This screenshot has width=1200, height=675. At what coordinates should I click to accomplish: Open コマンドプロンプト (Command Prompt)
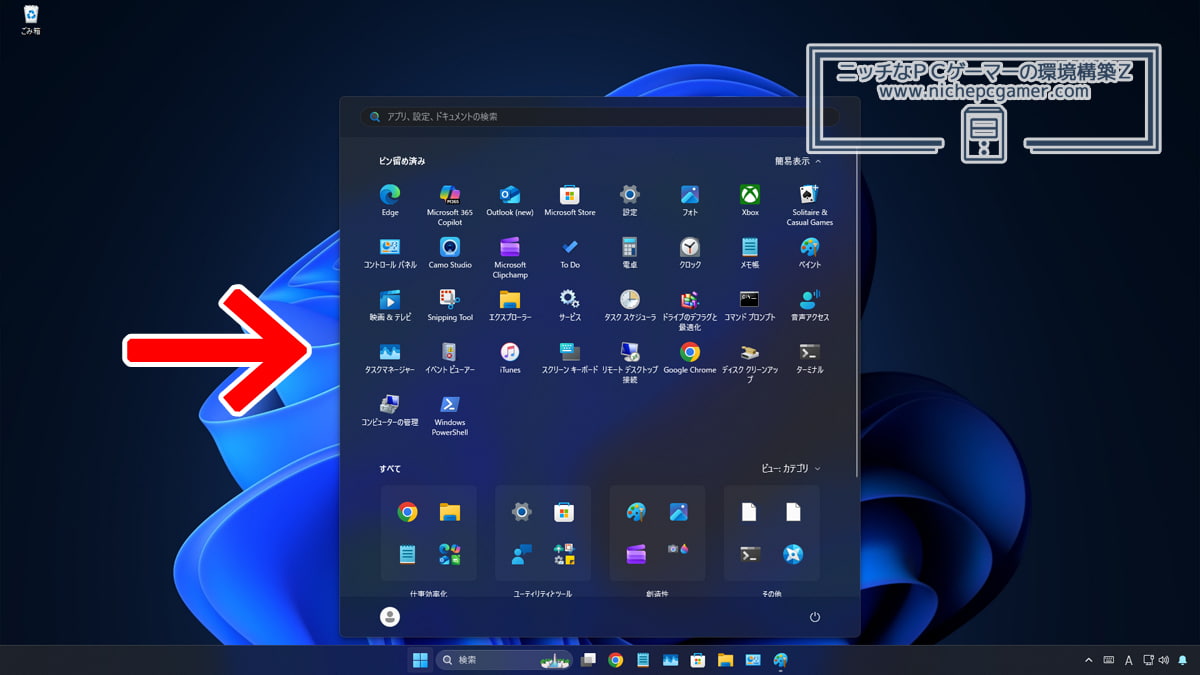pos(749,301)
